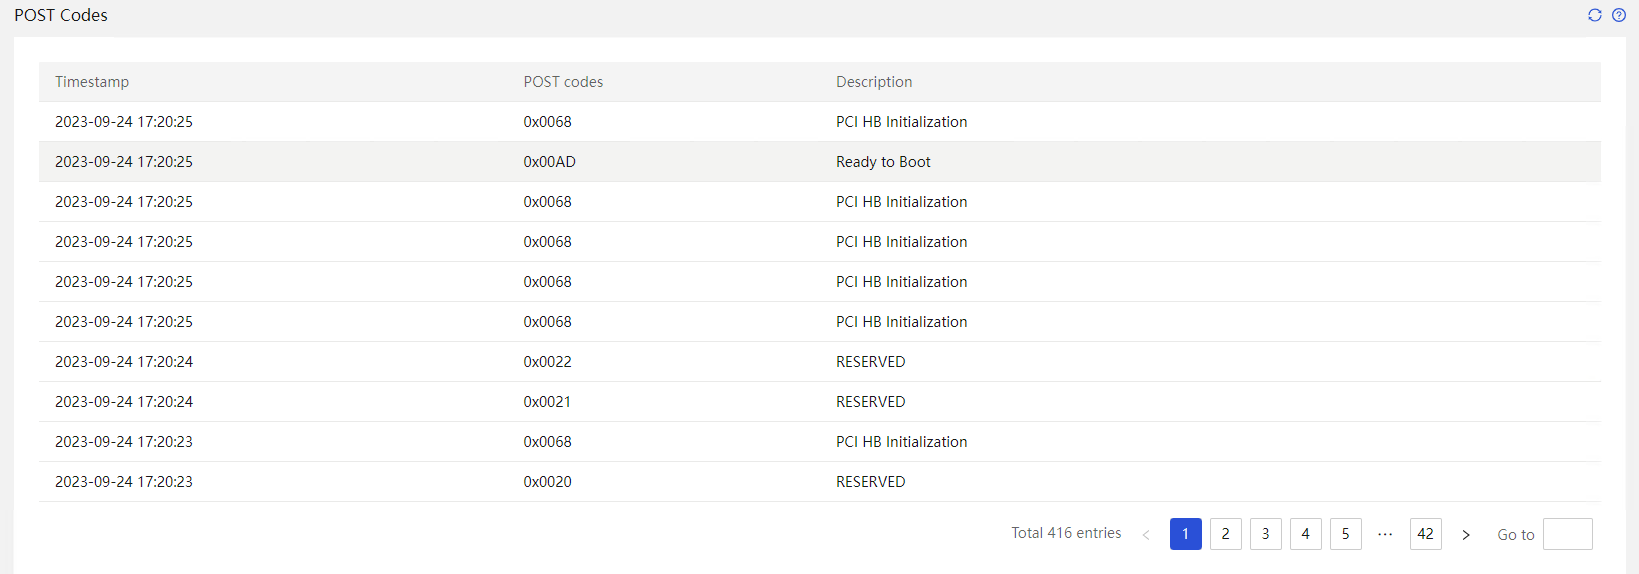The height and width of the screenshot is (574, 1639).
Task: Refresh the POST Codes list
Action: (x=1595, y=15)
